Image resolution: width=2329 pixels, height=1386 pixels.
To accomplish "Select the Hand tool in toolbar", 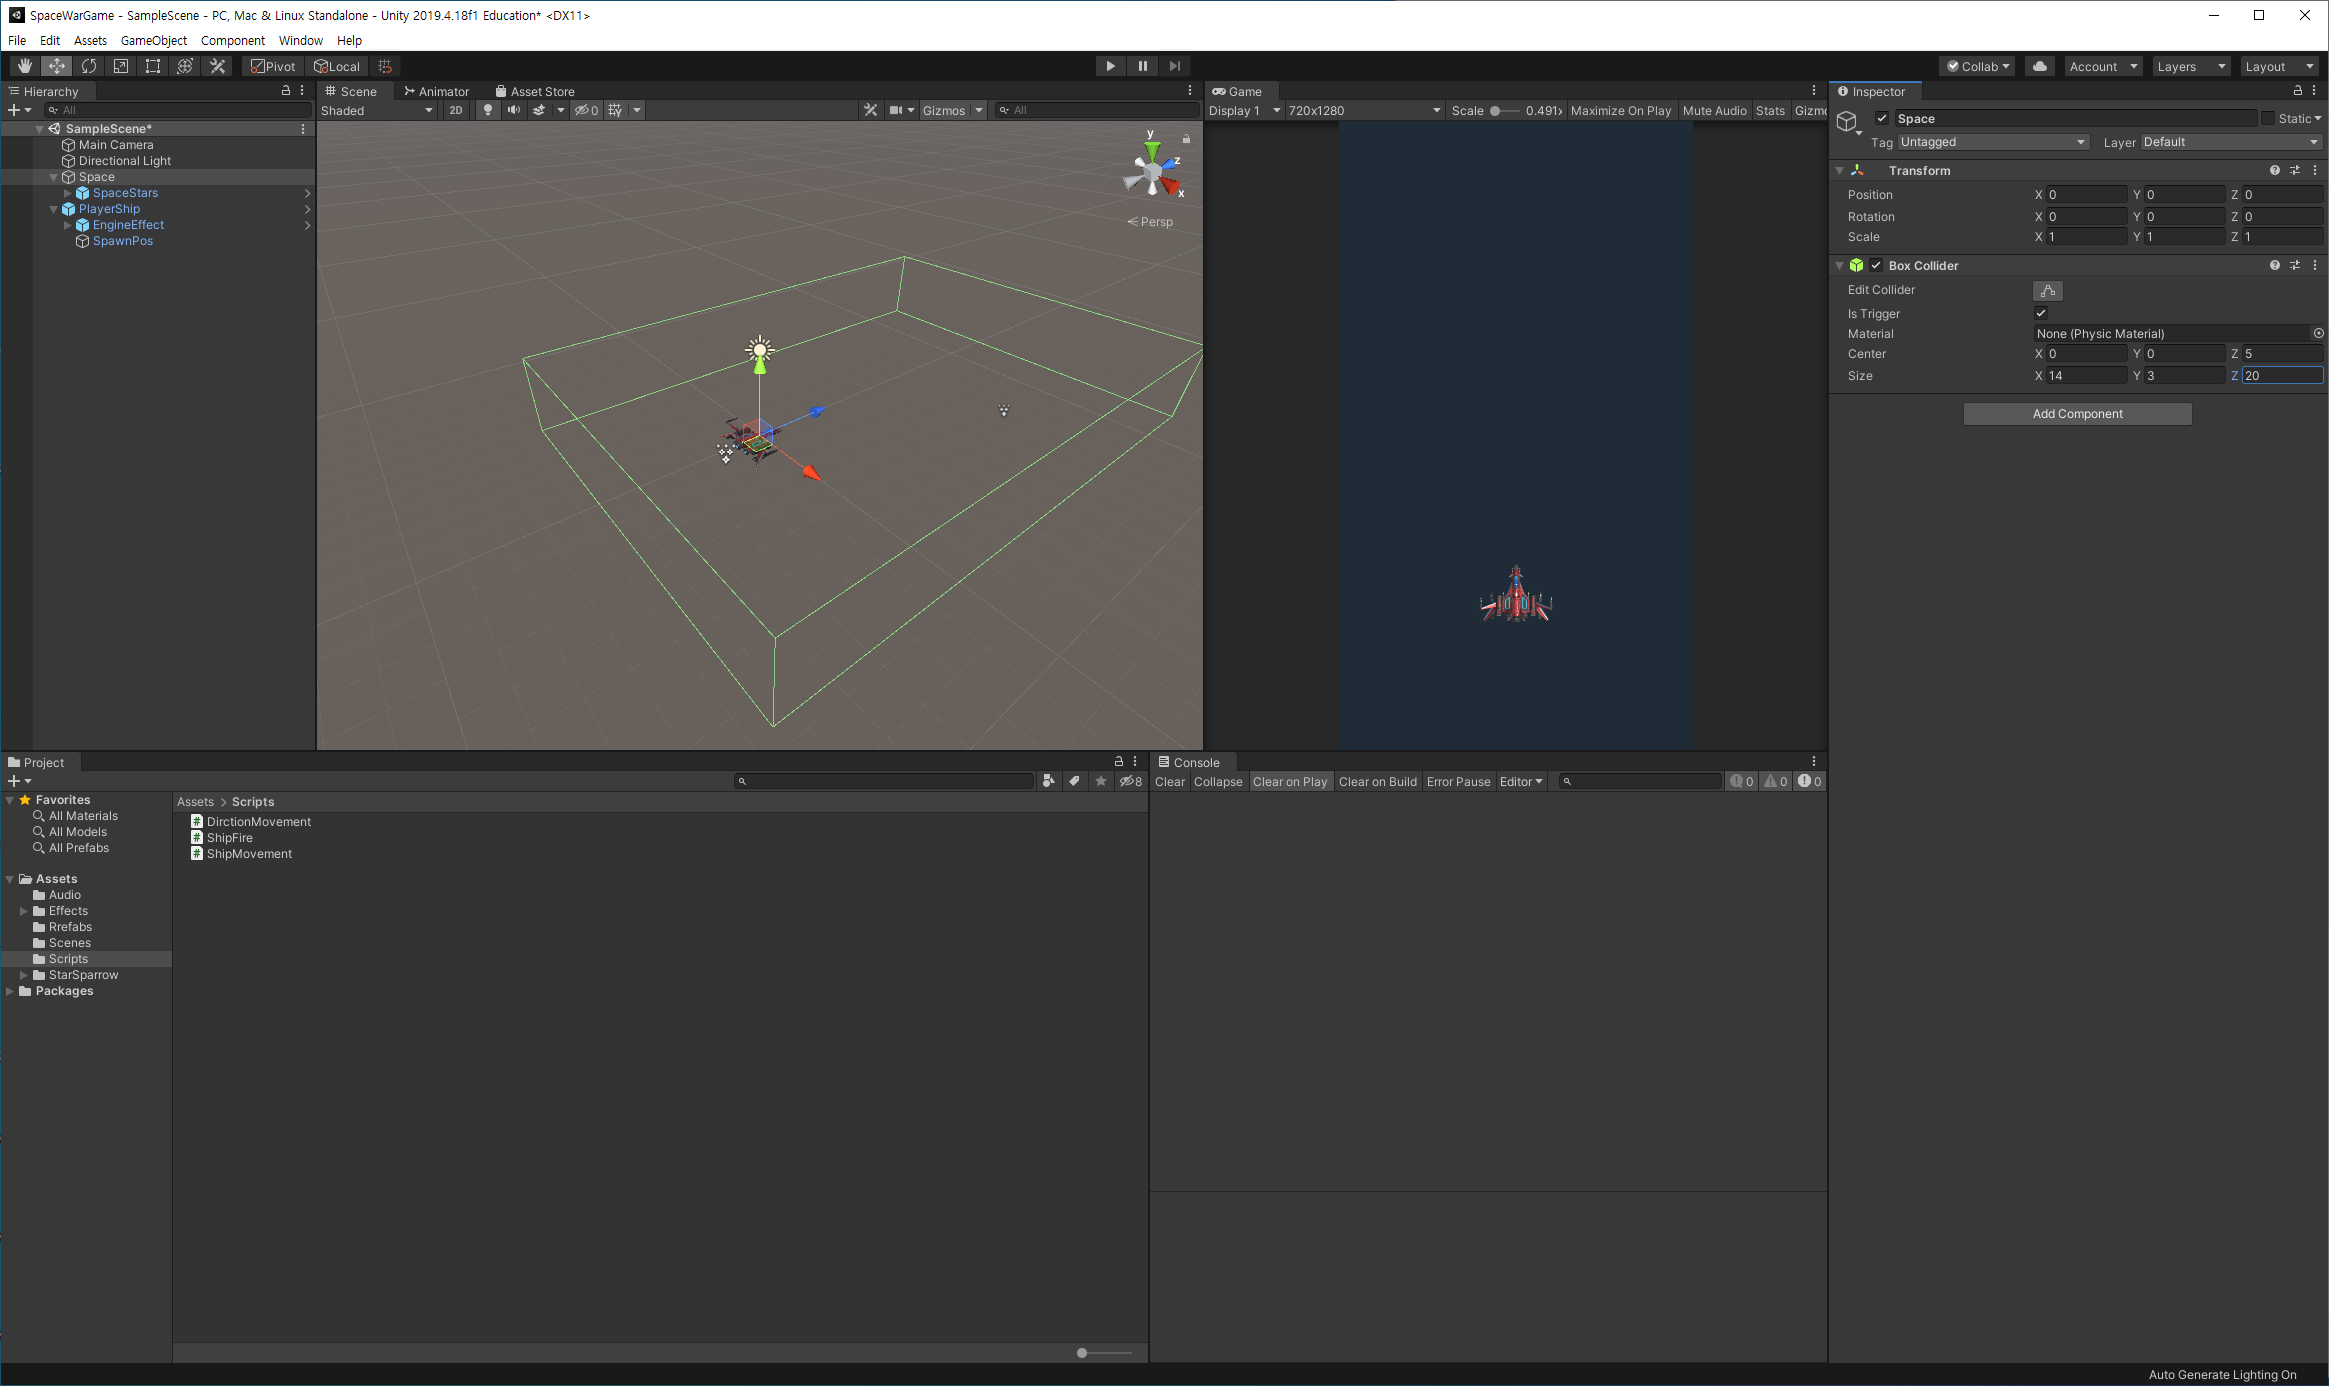I will pyautogui.click(x=25, y=66).
